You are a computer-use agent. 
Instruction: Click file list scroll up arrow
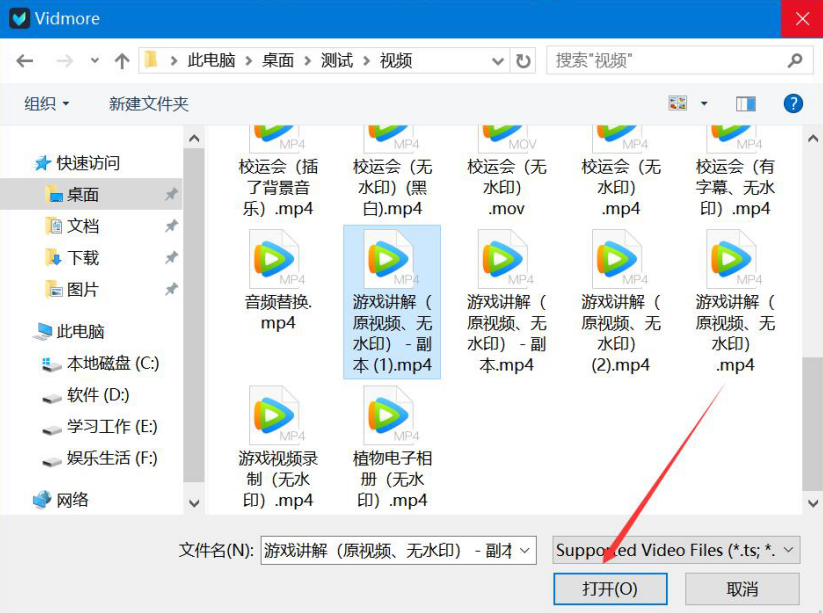pos(813,139)
